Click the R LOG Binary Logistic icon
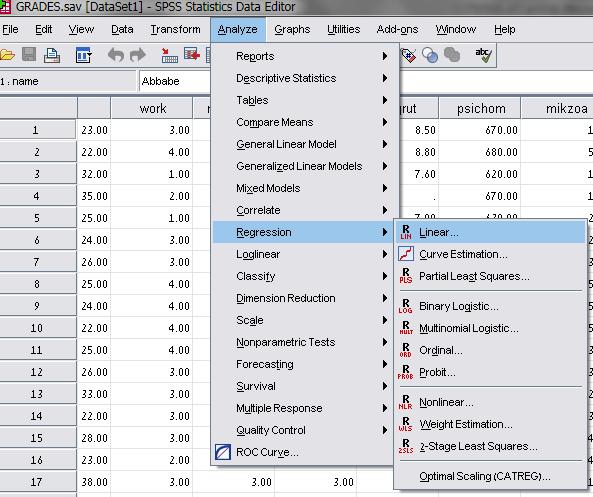This screenshot has width=593, height=497. pyautogui.click(x=405, y=306)
